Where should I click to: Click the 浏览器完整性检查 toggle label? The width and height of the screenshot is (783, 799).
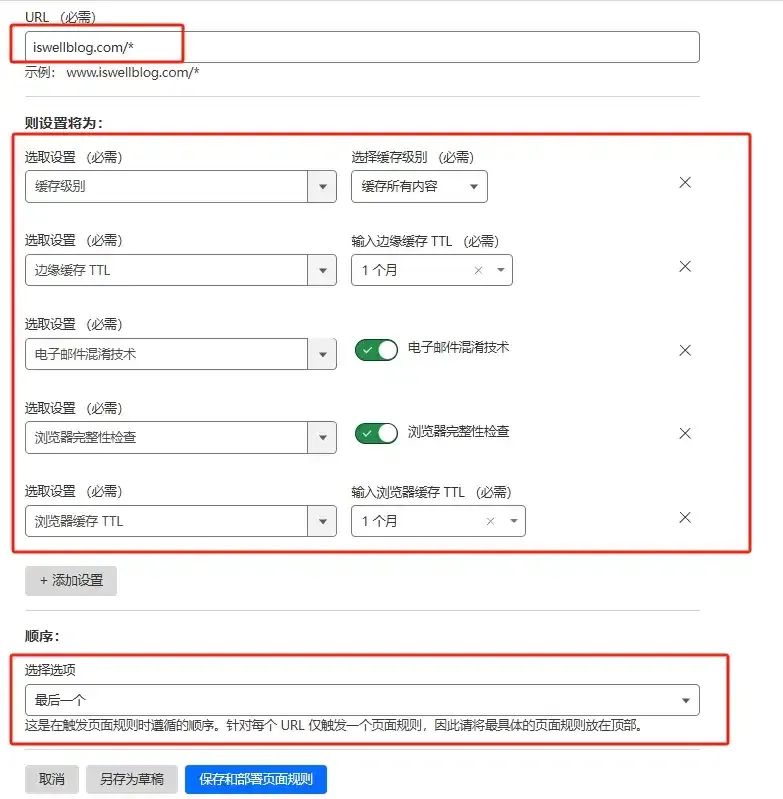[x=458, y=432]
